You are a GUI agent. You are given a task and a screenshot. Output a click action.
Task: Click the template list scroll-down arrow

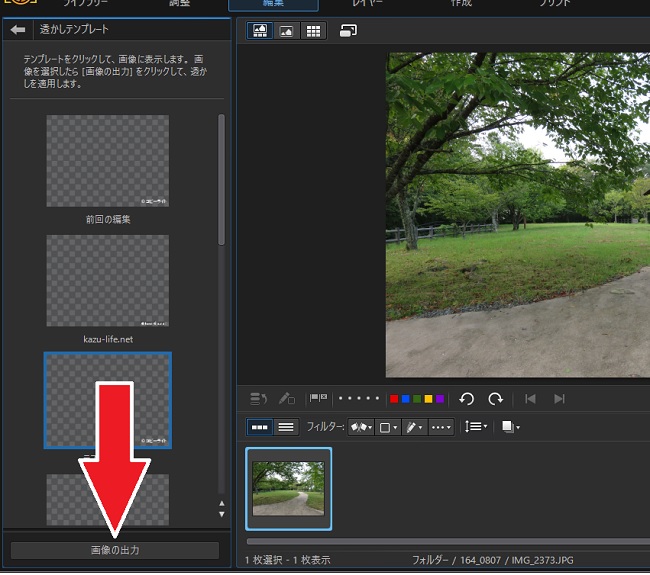[x=222, y=514]
